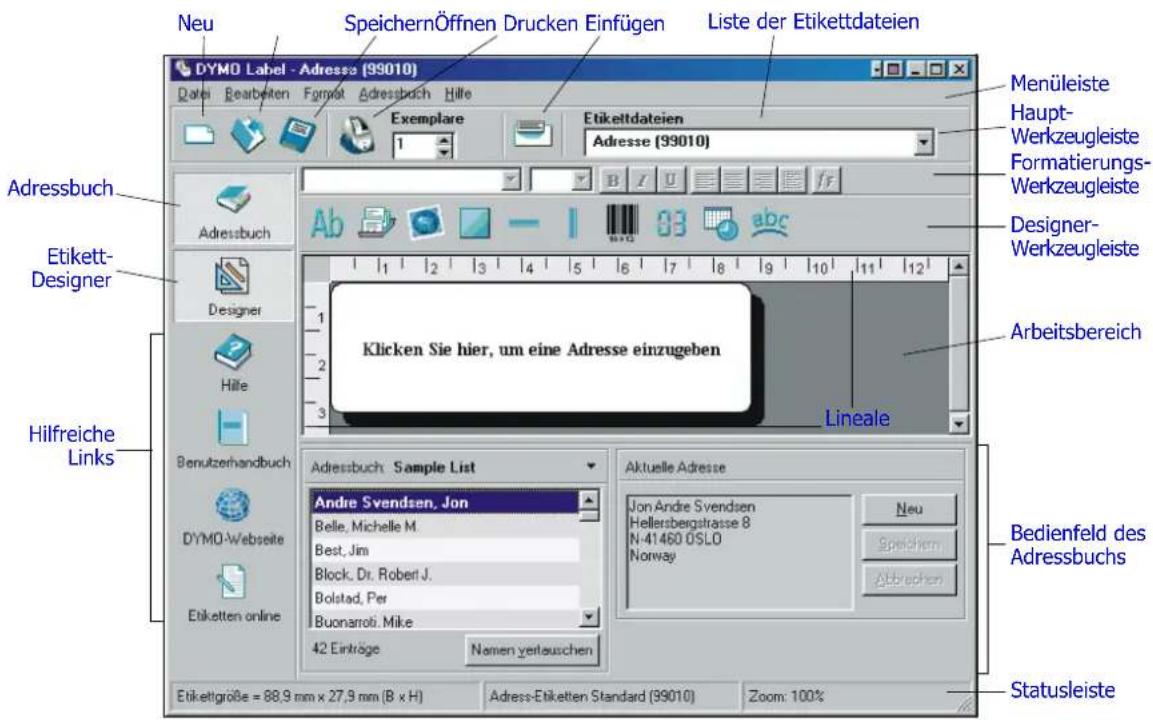Click the Etikettgröße status bar entry
This screenshot has width=1153, height=720.
299,696
